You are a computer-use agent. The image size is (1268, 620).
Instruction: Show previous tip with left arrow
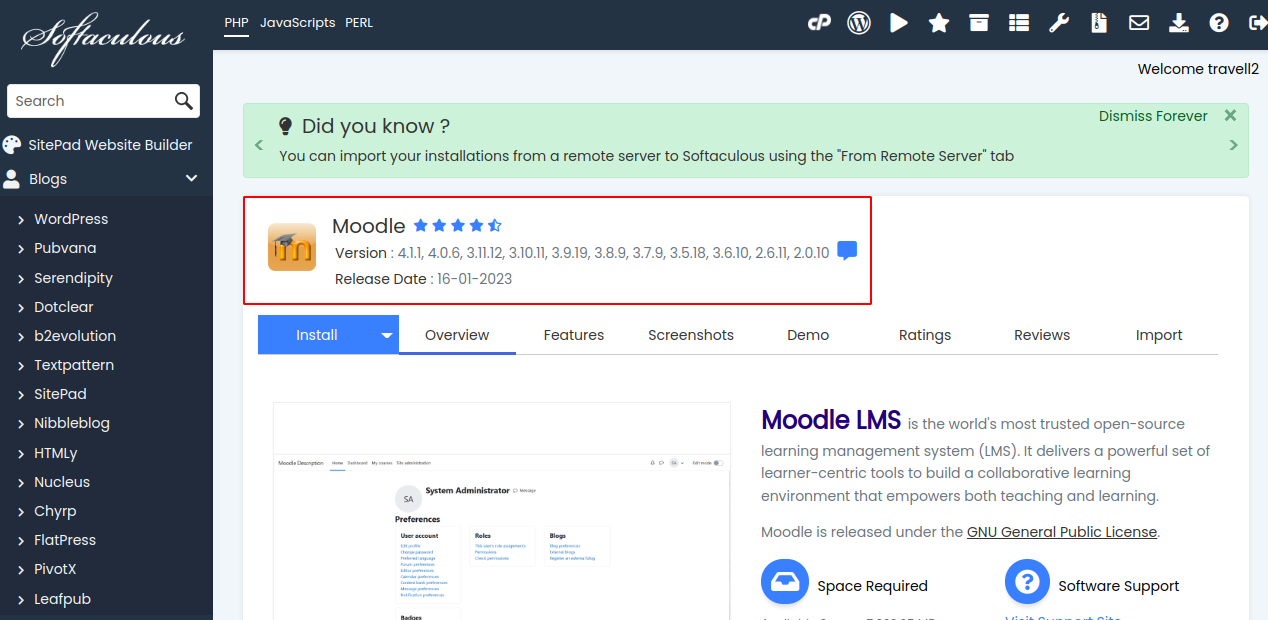point(259,145)
